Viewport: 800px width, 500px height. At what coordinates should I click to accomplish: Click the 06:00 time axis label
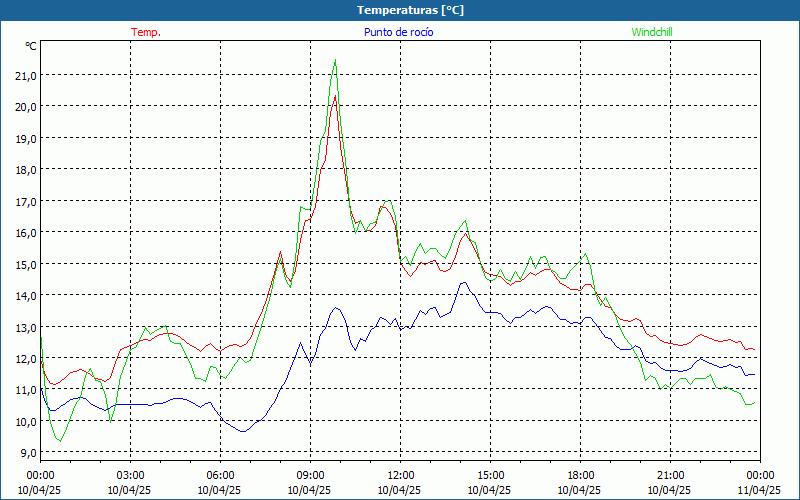click(220, 475)
